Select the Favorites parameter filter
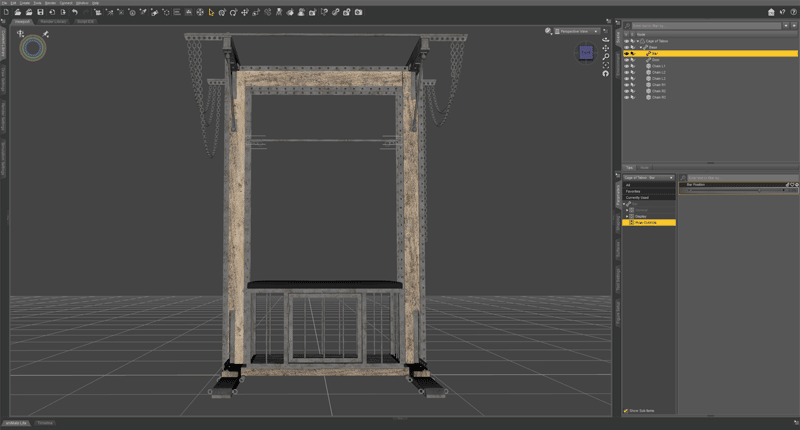Screen dimensions: 800x430 (649, 191)
